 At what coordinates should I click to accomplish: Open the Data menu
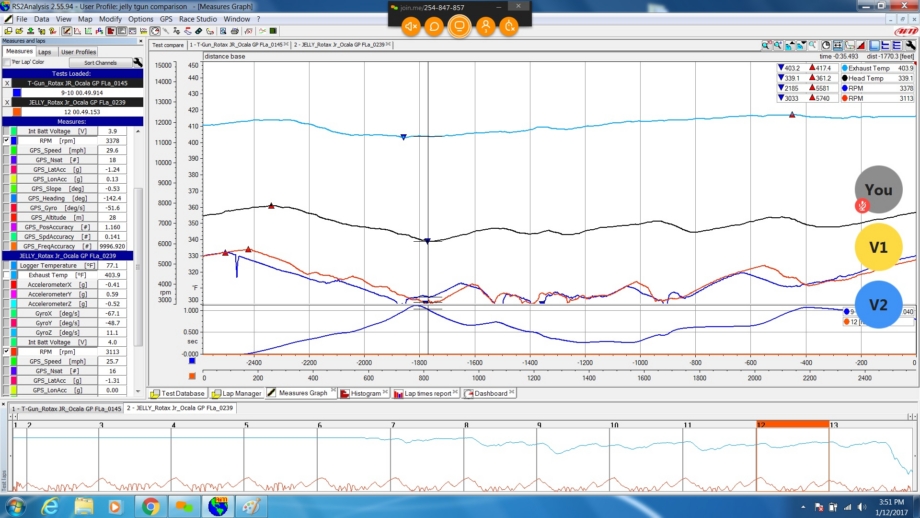coord(42,19)
